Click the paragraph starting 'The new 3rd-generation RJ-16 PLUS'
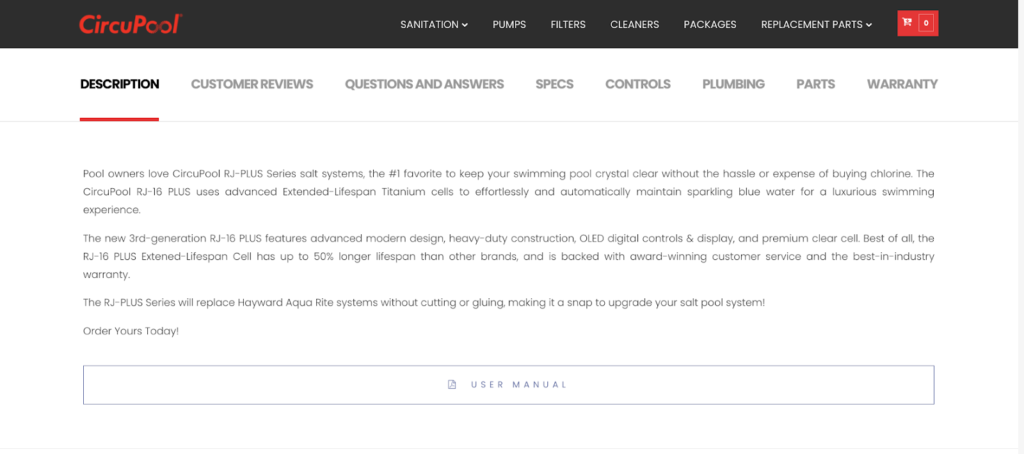Viewport: 1024px width, 454px height. pos(509,257)
